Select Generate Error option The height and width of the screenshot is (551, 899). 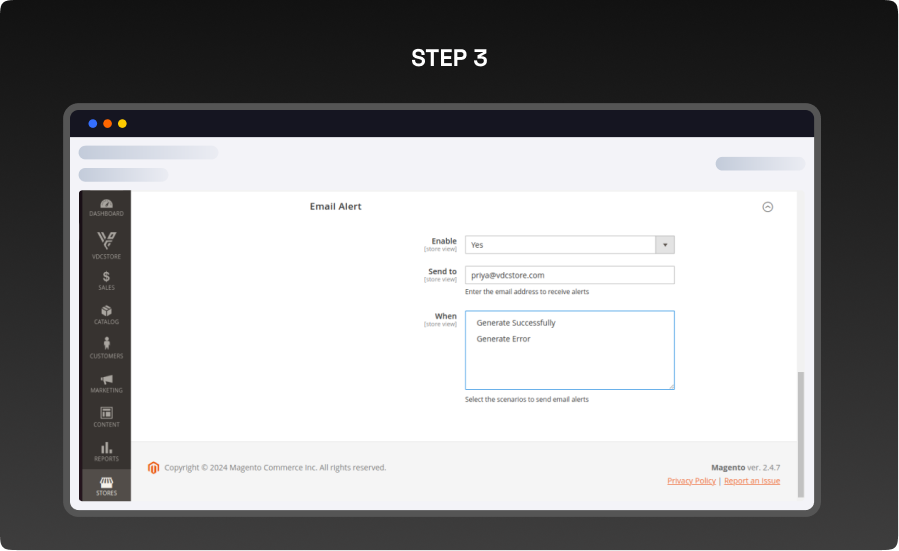tap(503, 339)
